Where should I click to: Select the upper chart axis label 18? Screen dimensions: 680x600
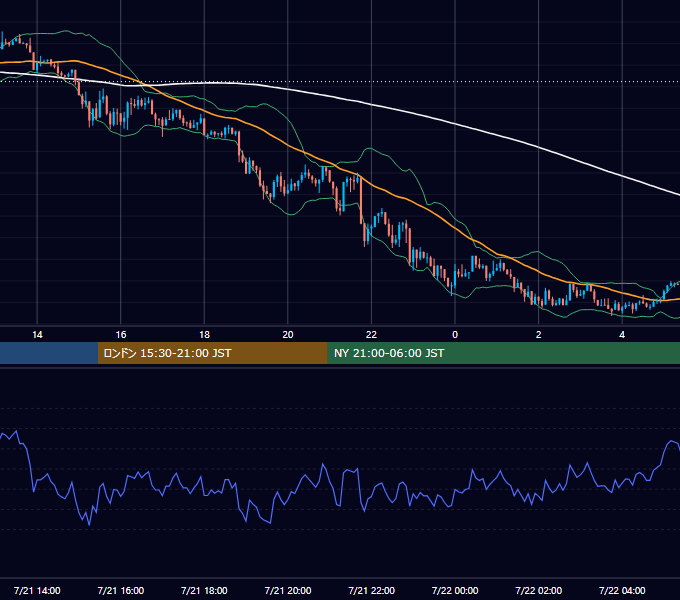tap(204, 335)
